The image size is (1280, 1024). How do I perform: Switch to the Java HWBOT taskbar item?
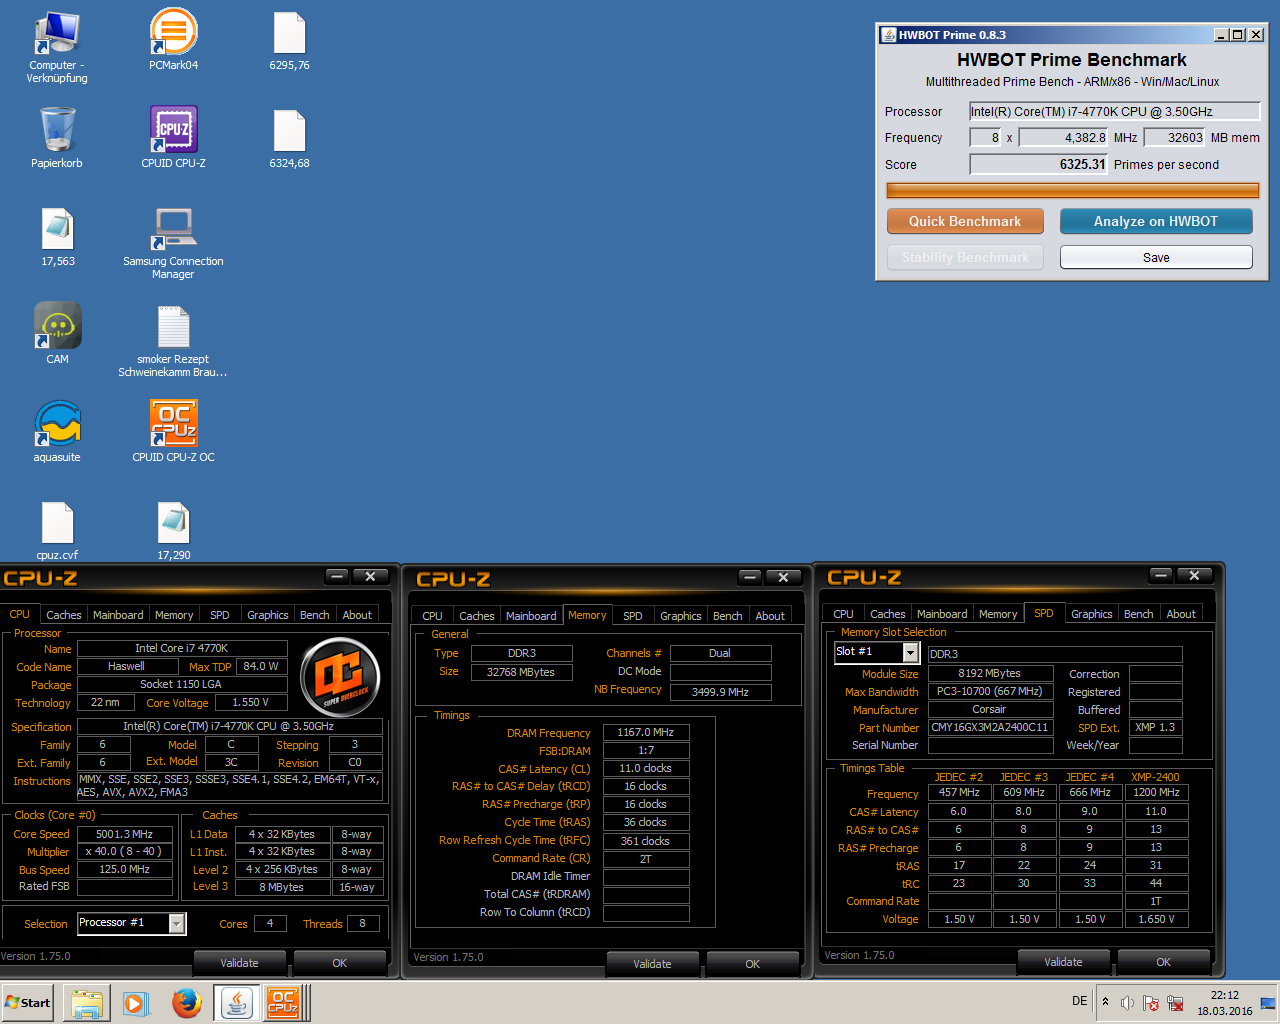click(237, 1003)
